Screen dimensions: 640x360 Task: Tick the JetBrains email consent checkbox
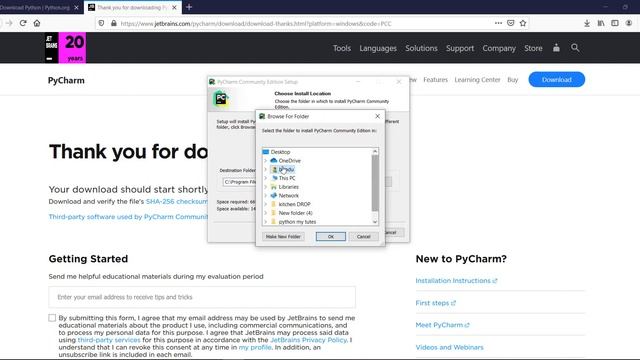(52, 318)
